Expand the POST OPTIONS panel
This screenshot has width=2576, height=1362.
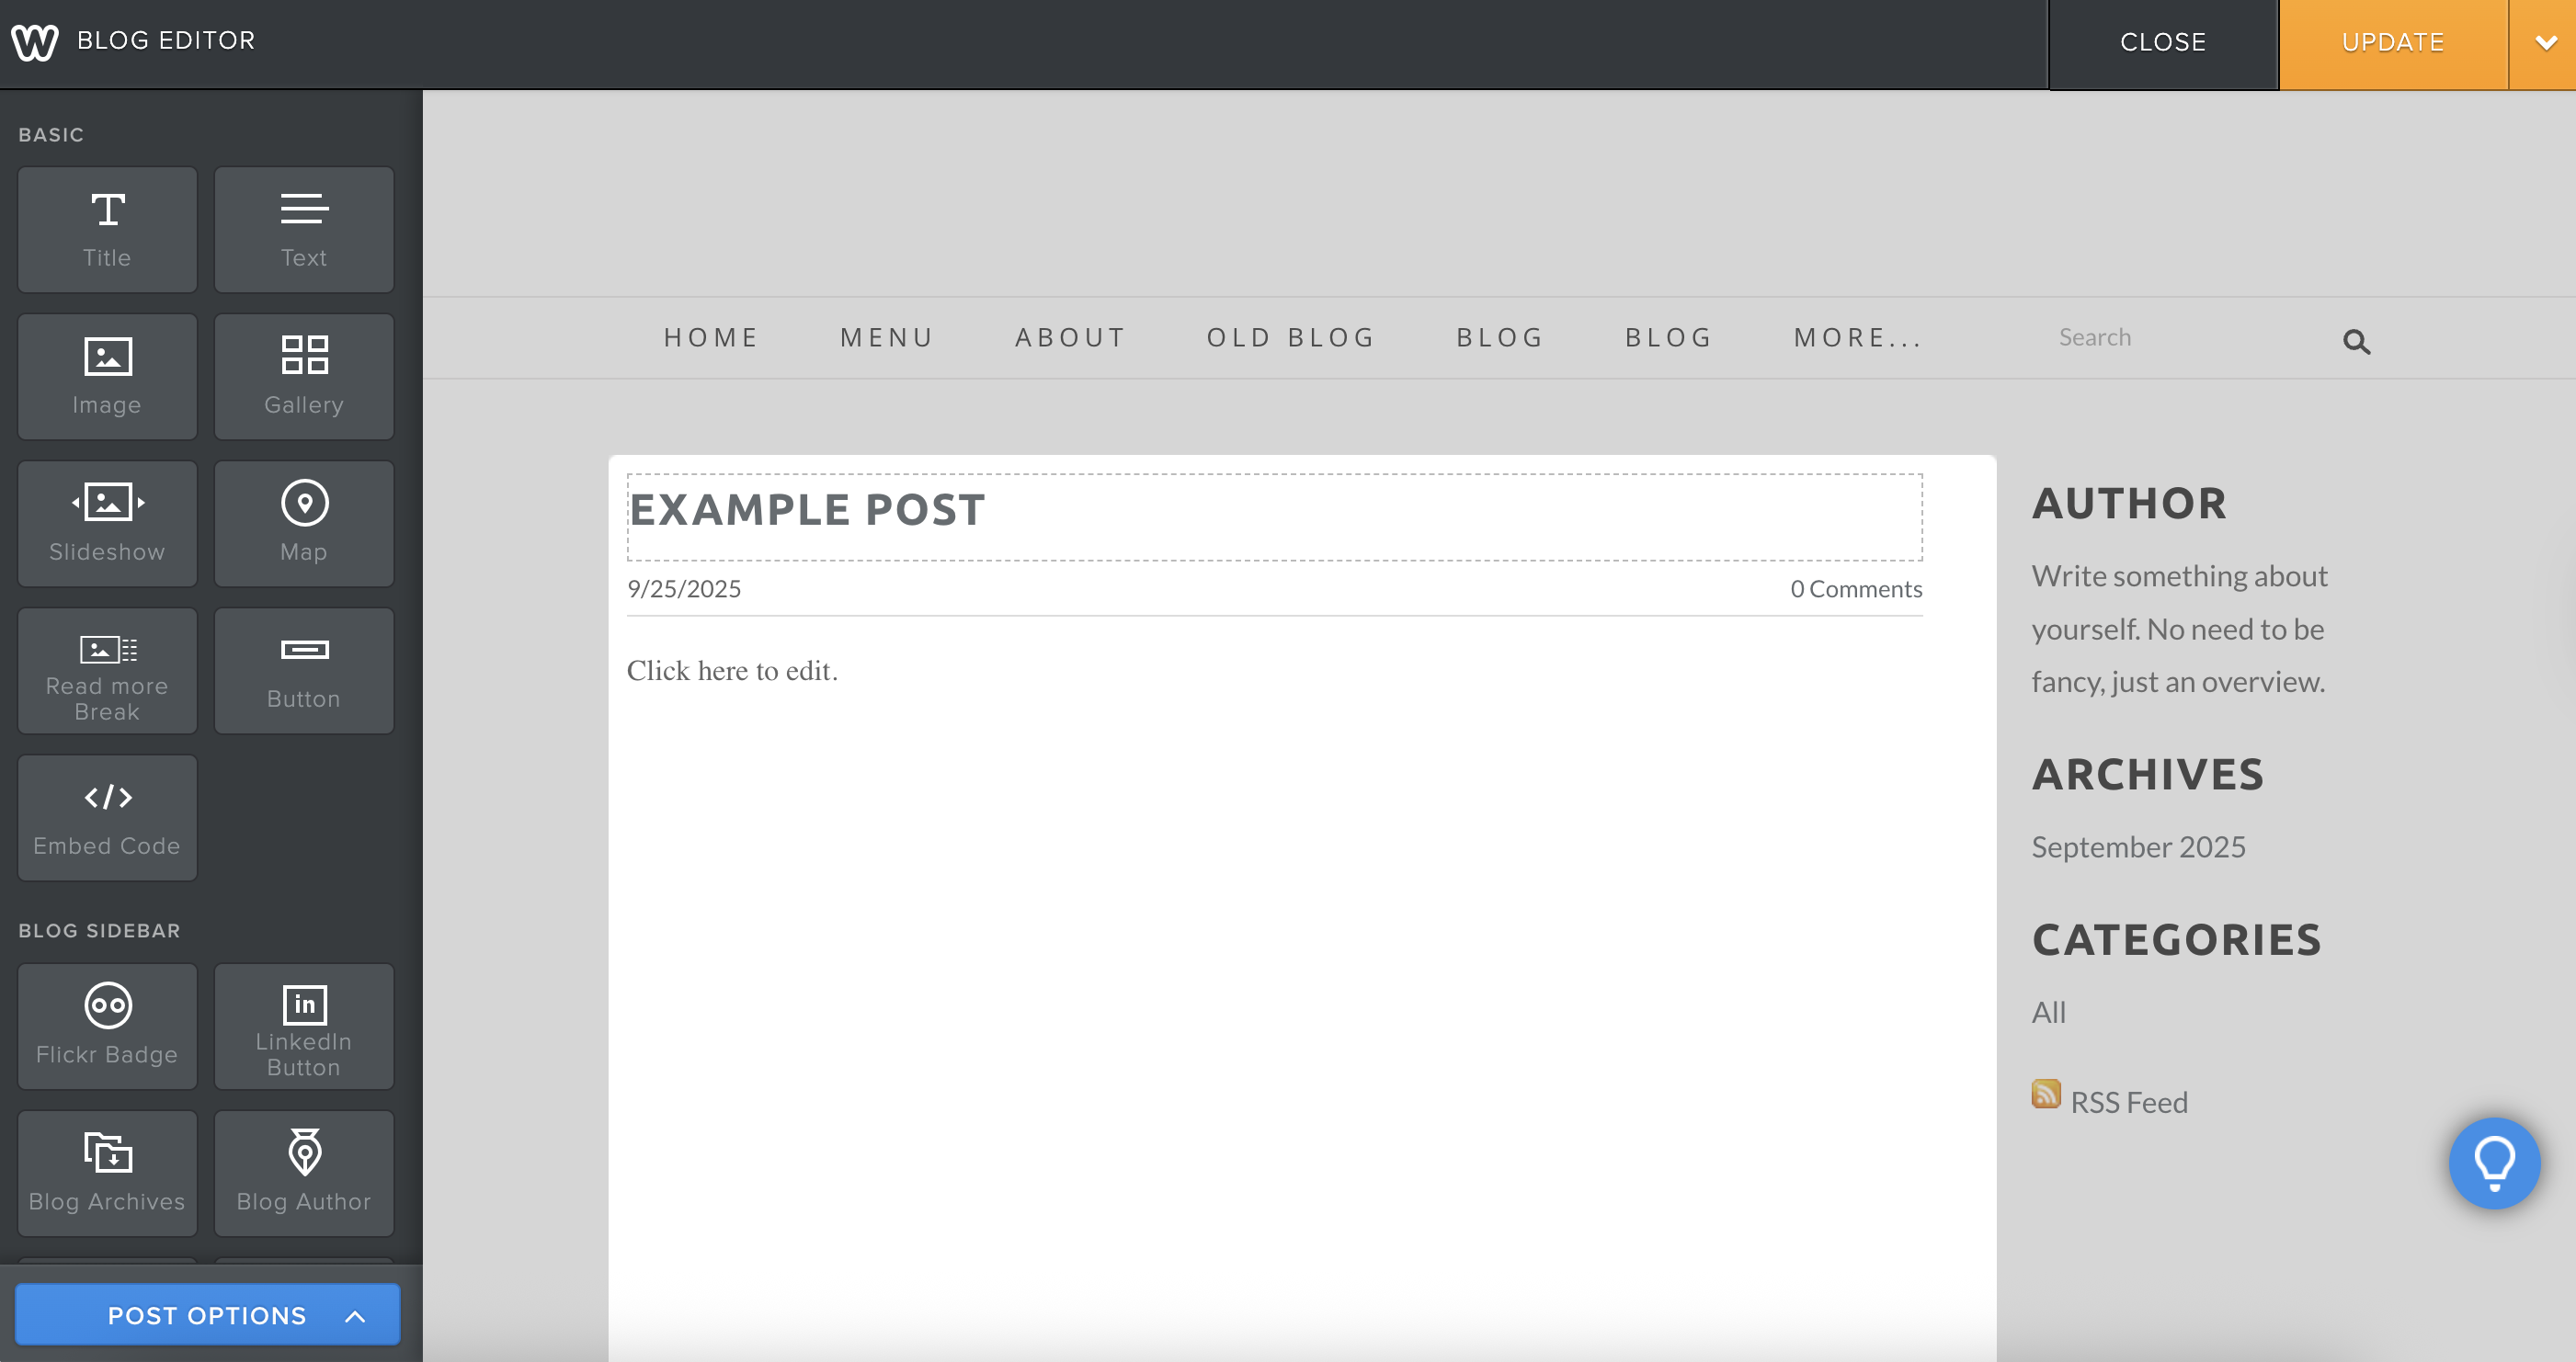coord(208,1315)
